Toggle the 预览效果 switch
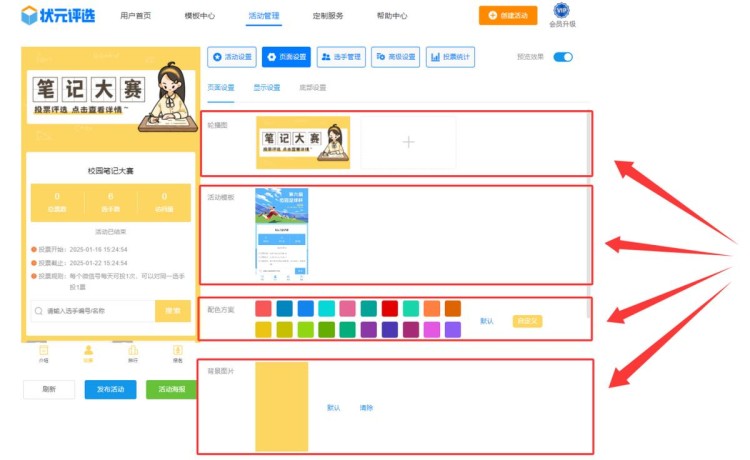 tap(563, 57)
